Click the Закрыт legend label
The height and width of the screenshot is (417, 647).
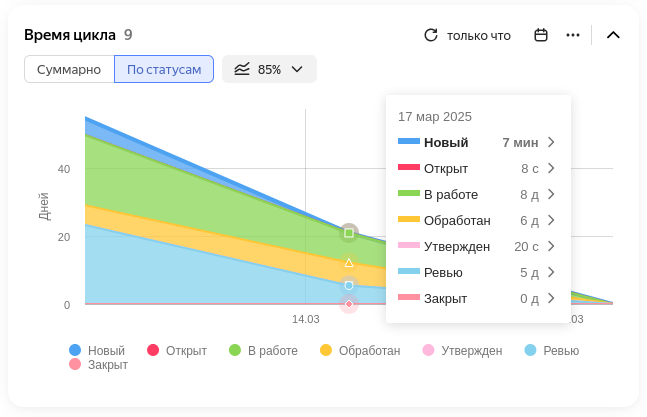[x=108, y=365]
